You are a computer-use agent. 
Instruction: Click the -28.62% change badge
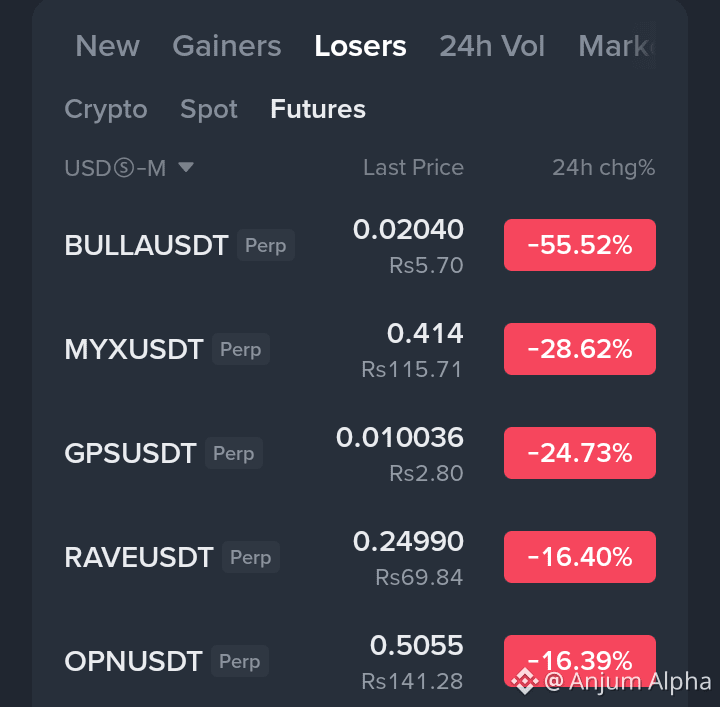point(580,349)
